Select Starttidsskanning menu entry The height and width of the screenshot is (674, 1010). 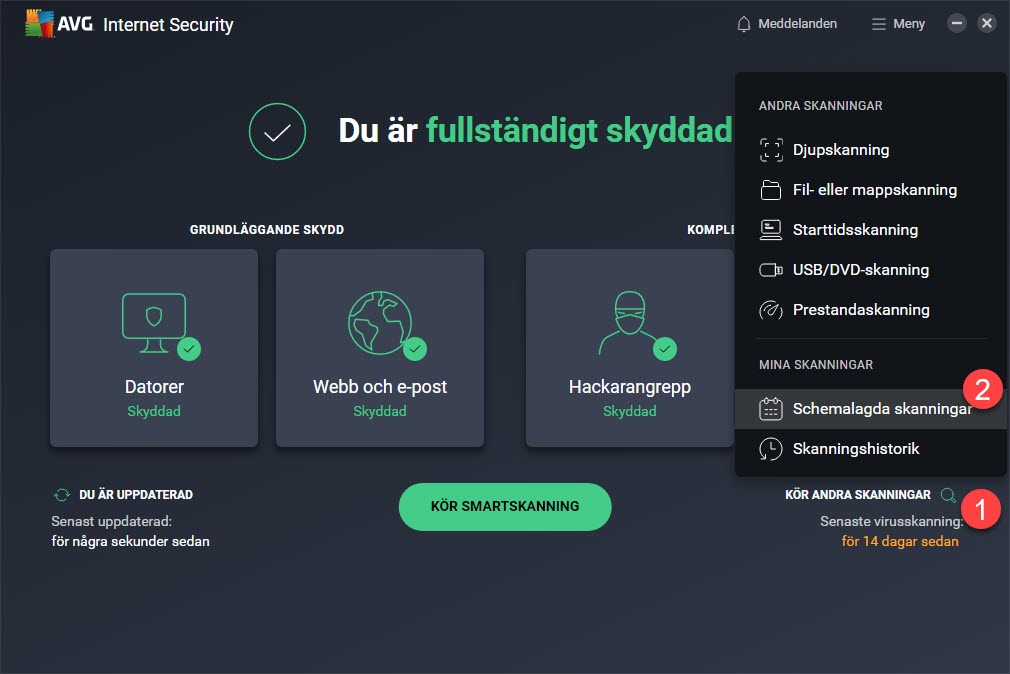click(x=871, y=230)
